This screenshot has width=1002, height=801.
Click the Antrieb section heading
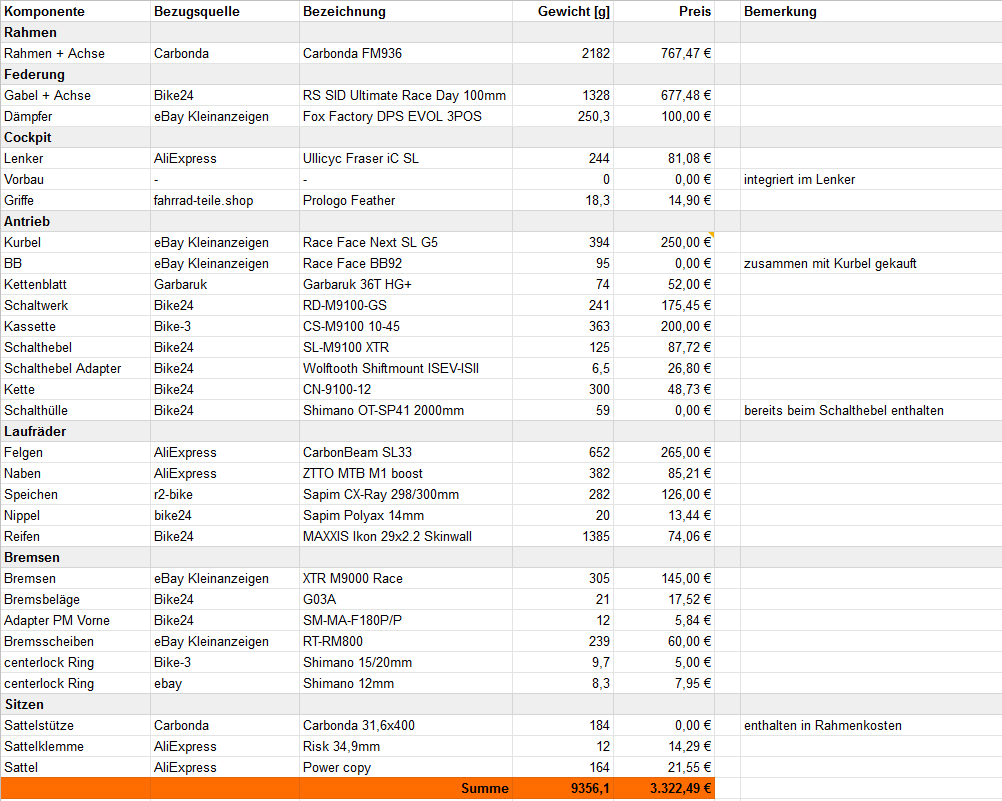[75, 221]
